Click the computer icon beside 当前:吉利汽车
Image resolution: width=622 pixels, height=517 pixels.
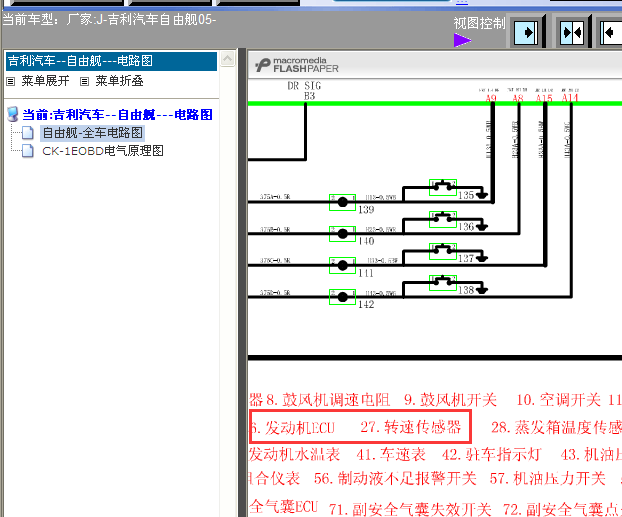[x=13, y=114]
